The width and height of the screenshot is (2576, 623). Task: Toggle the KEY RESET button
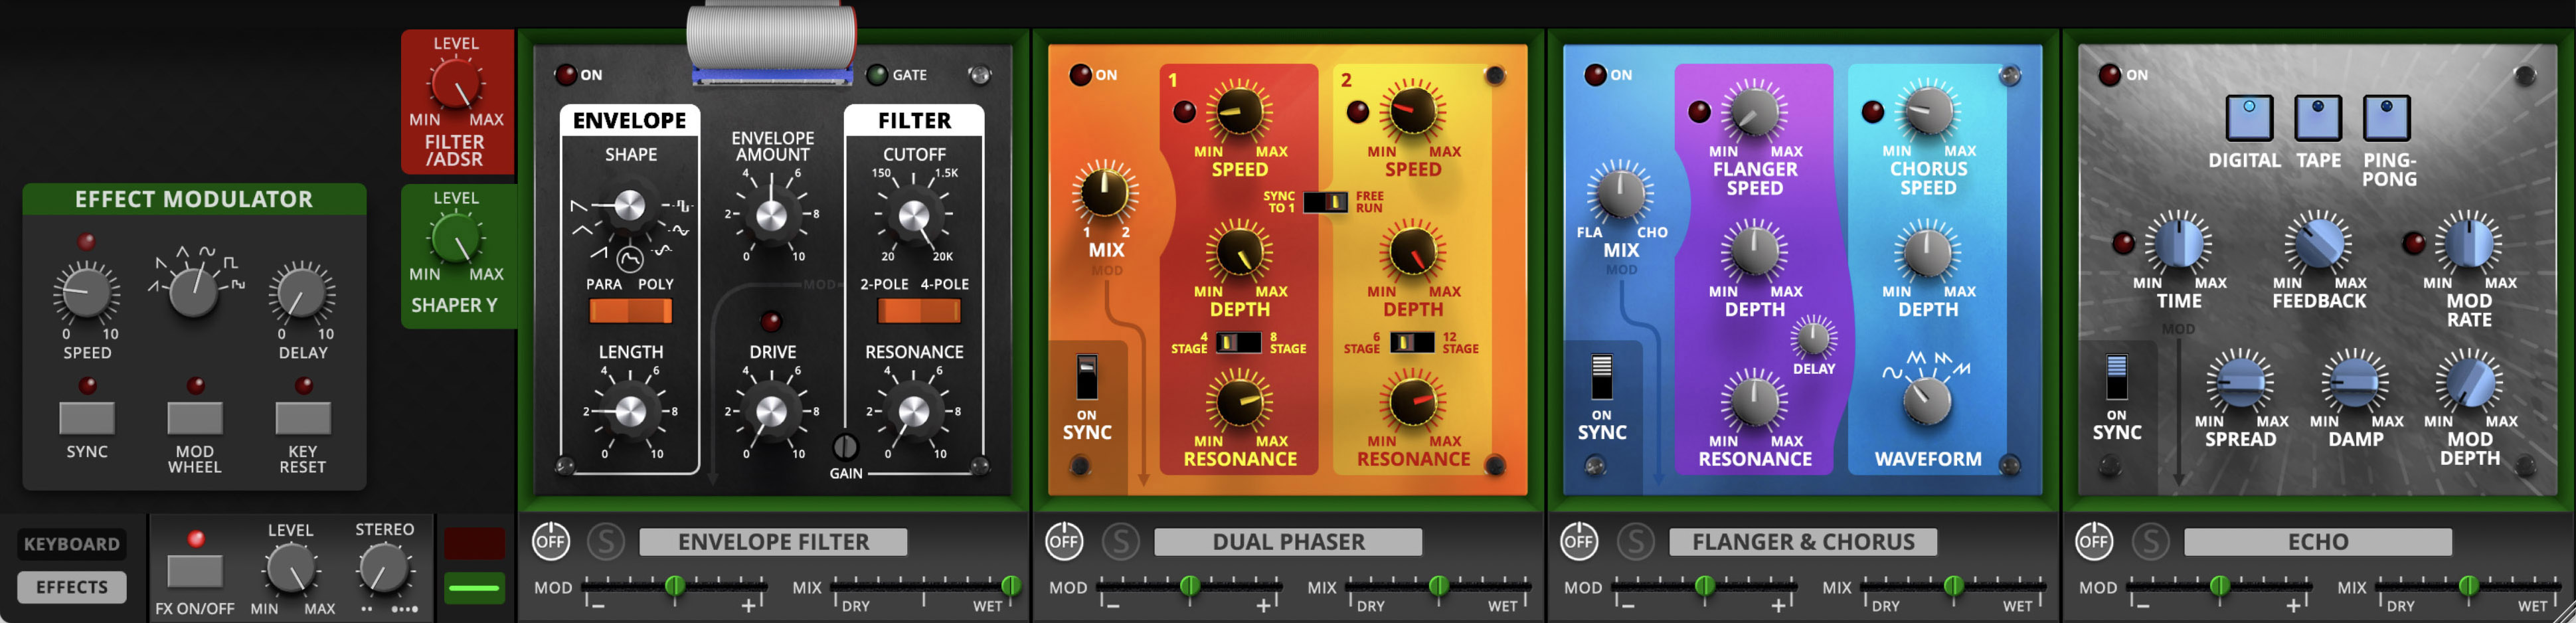click(303, 418)
